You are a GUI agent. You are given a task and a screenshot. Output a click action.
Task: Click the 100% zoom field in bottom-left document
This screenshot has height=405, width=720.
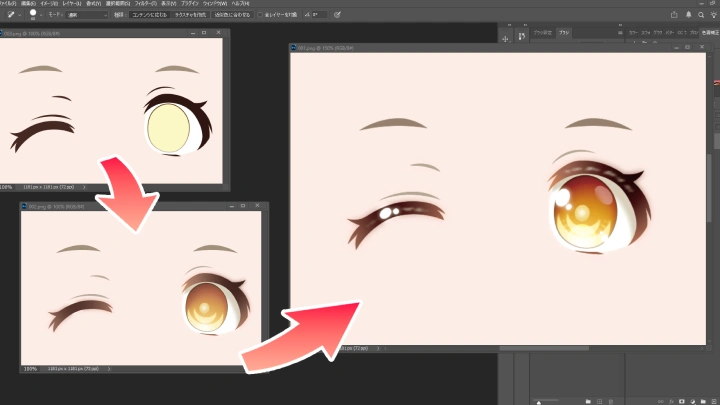(x=30, y=369)
